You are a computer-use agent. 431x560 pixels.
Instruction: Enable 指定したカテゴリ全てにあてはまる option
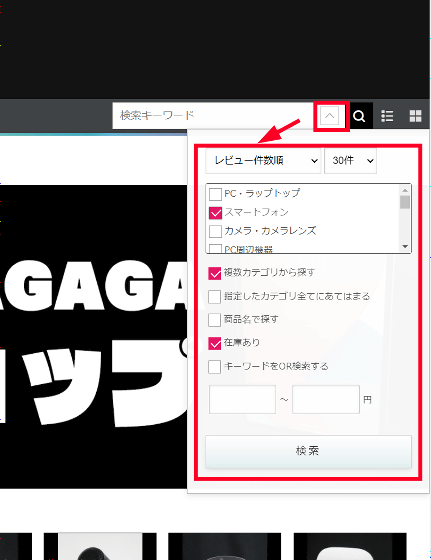point(215,296)
